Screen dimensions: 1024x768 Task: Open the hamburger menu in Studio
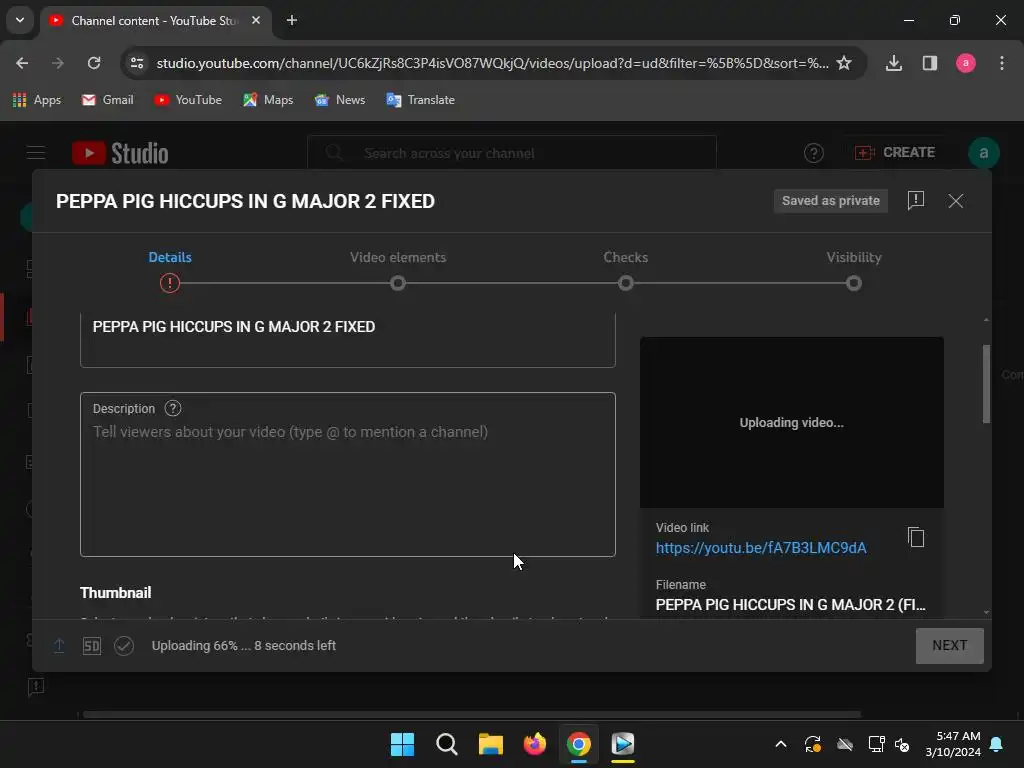pos(36,153)
